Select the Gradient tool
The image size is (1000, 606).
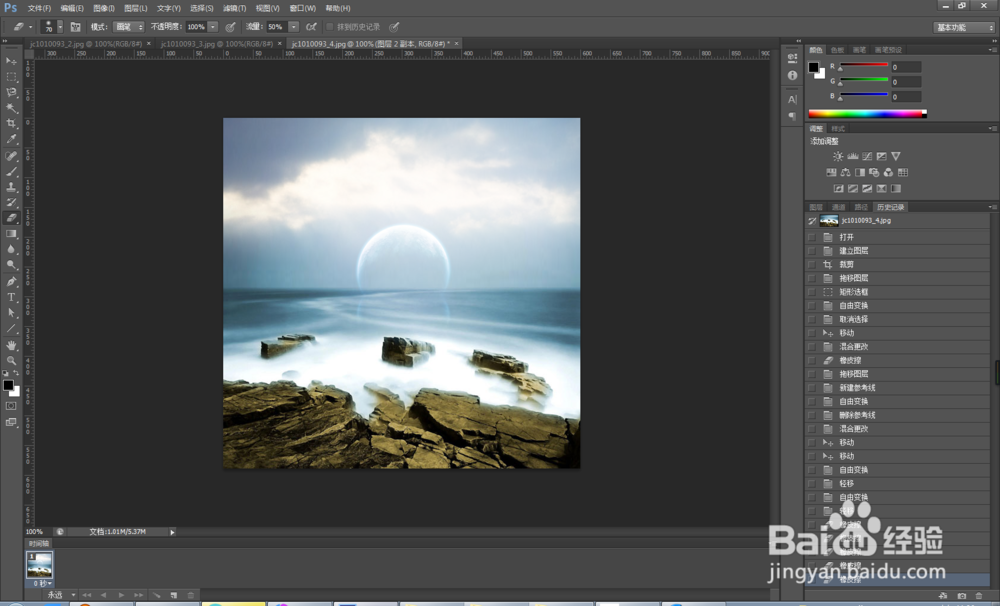(x=11, y=233)
